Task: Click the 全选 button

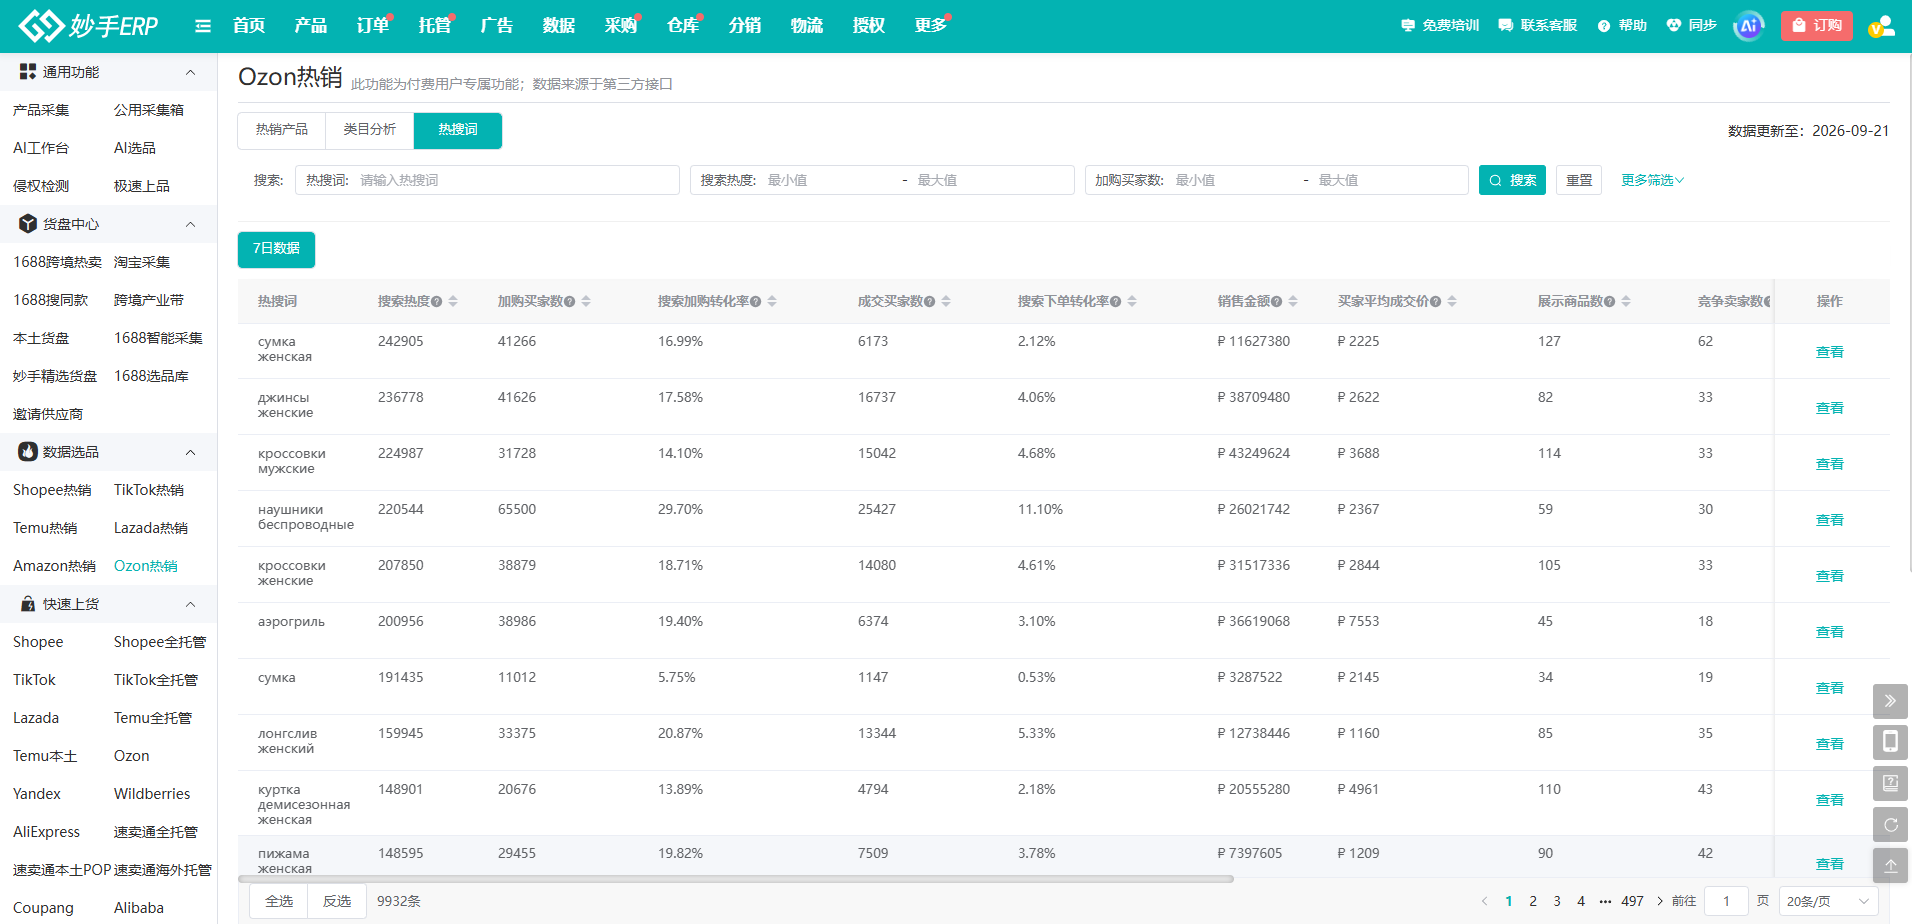Action: (x=279, y=901)
